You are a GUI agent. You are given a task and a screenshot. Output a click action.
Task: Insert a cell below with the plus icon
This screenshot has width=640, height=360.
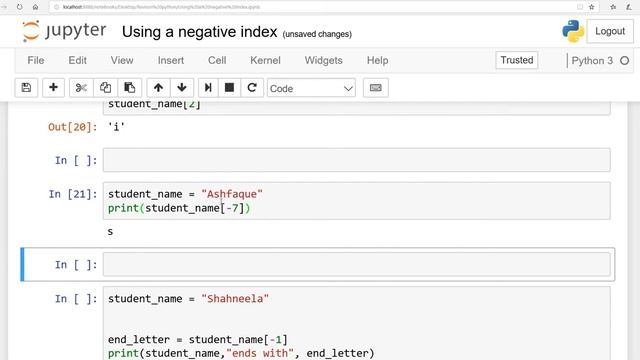[x=53, y=88]
